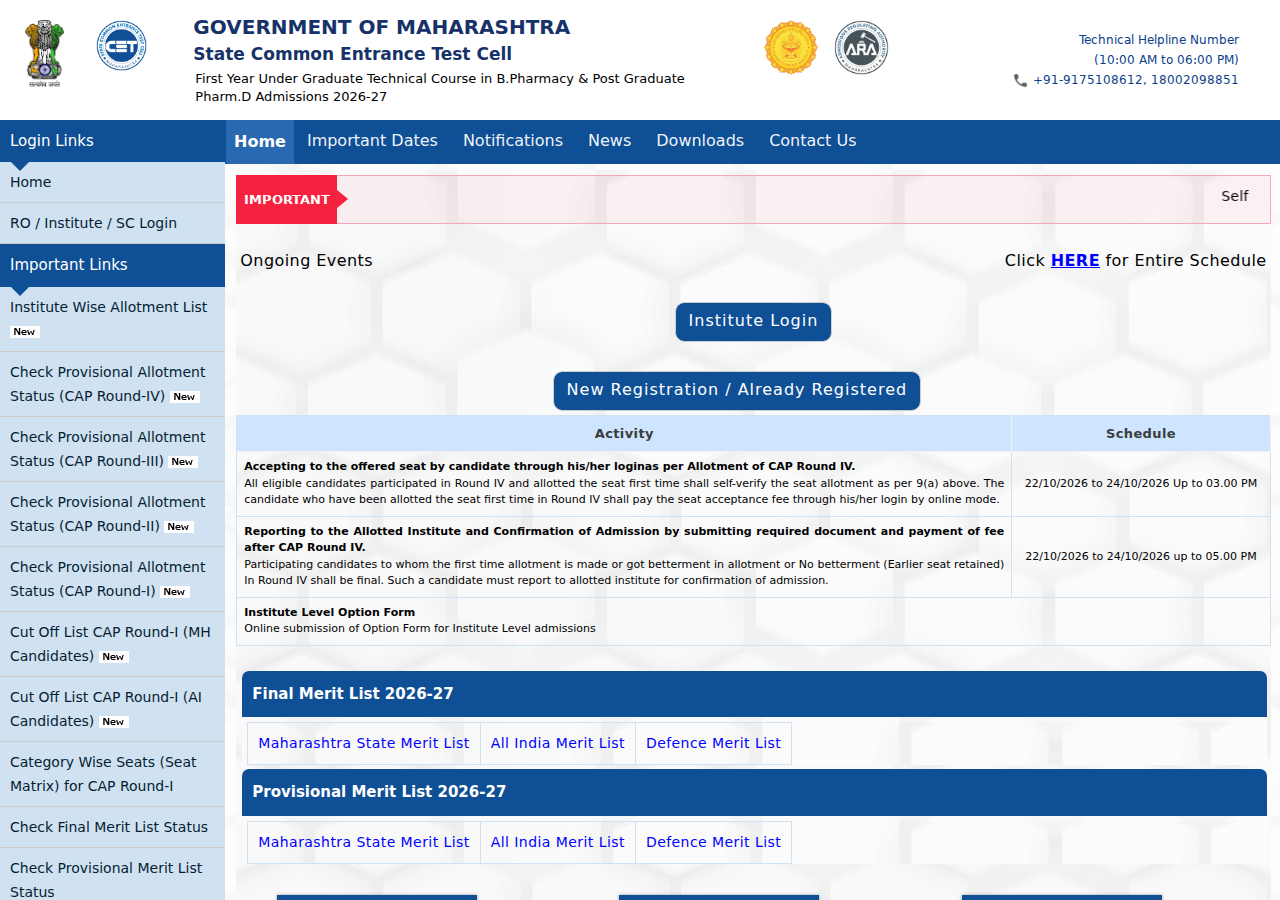Select Home in the Login Links sidebar
The width and height of the screenshot is (1280, 900).
[112, 182]
